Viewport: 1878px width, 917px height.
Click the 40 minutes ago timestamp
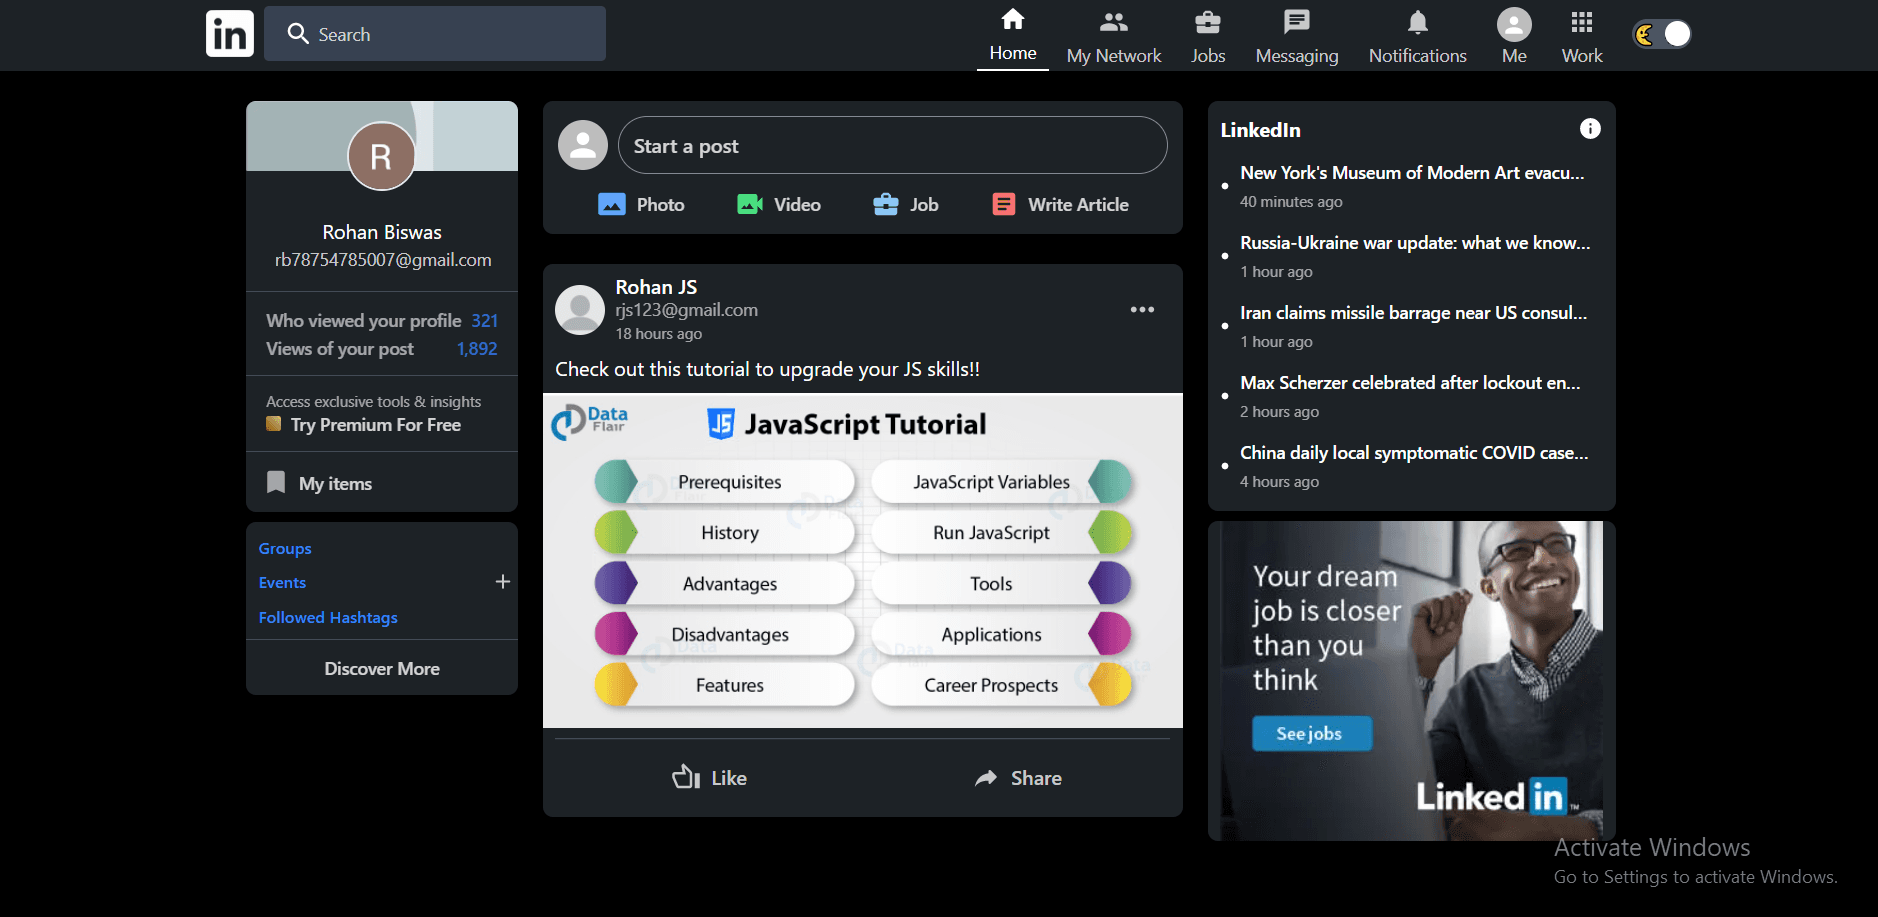point(1291,202)
